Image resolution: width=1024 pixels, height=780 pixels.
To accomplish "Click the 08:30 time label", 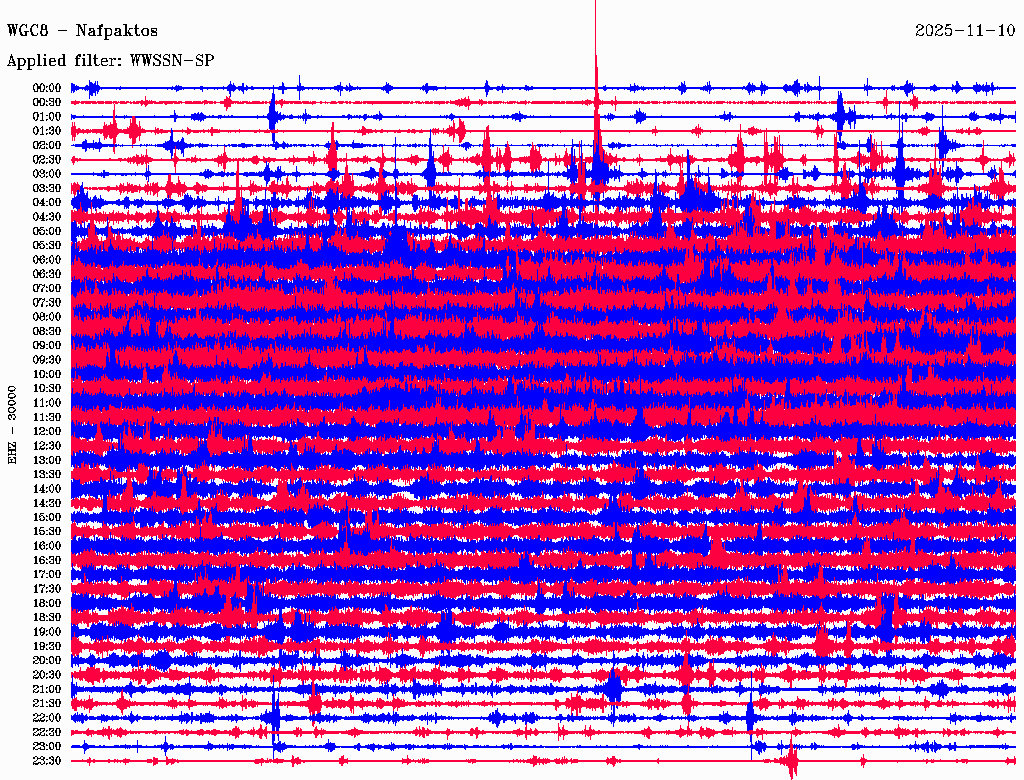I will (47, 331).
